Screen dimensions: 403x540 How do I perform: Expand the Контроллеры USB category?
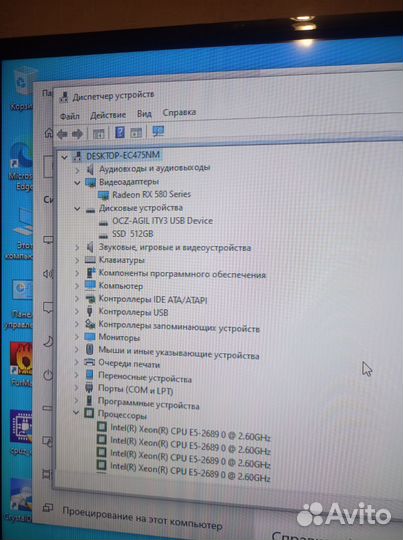[77, 312]
